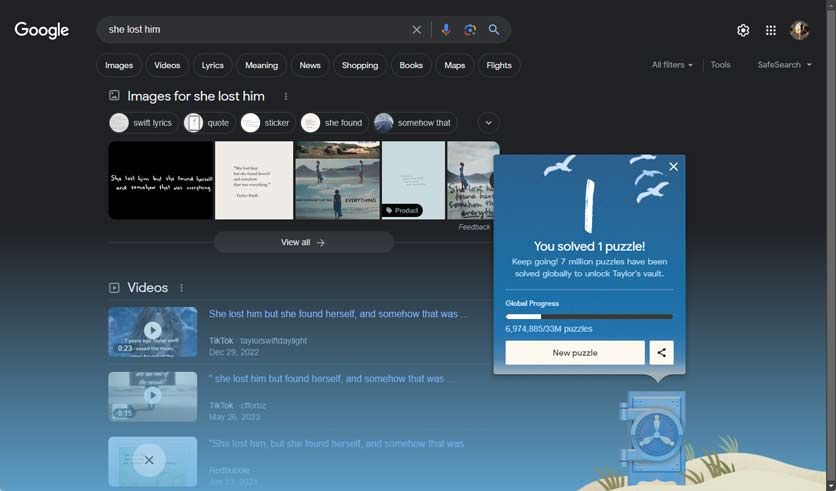Start a New puzzle
This screenshot has height=491, width=836.
pyautogui.click(x=574, y=353)
